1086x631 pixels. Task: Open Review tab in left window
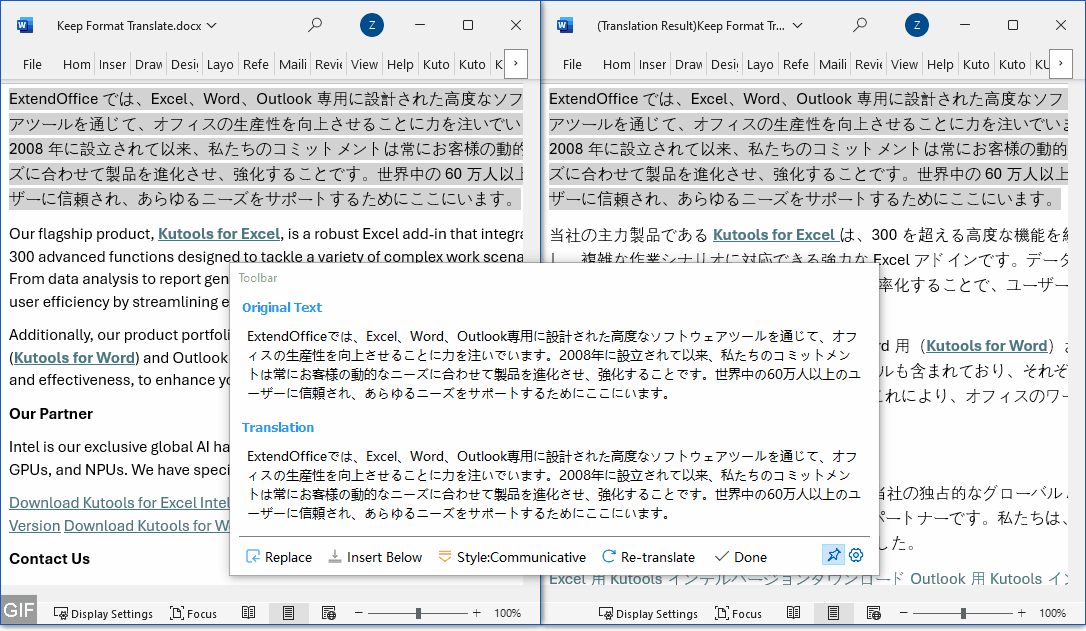(x=328, y=64)
